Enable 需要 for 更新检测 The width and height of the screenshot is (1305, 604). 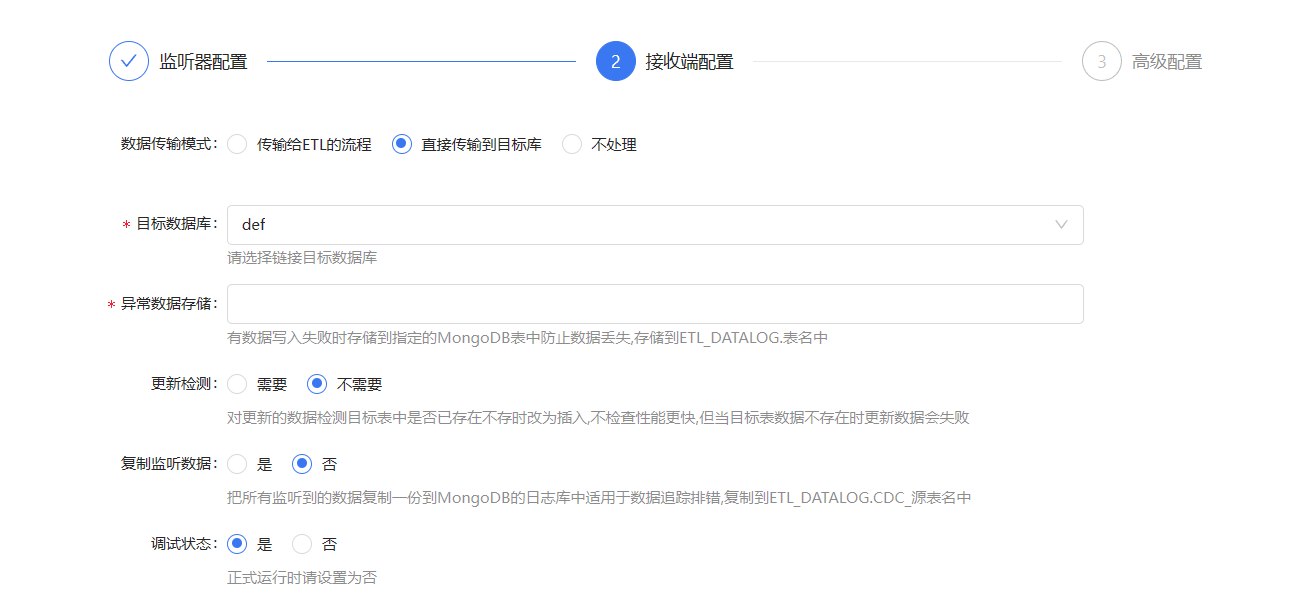click(x=237, y=383)
